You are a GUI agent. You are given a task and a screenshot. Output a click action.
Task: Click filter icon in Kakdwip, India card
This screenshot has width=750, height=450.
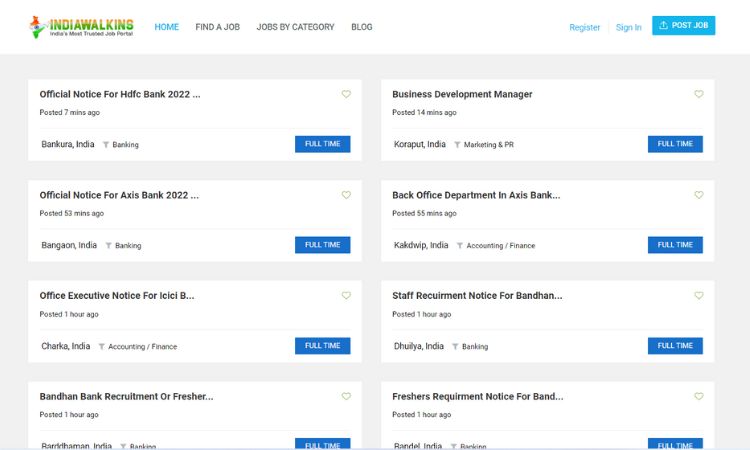460,245
